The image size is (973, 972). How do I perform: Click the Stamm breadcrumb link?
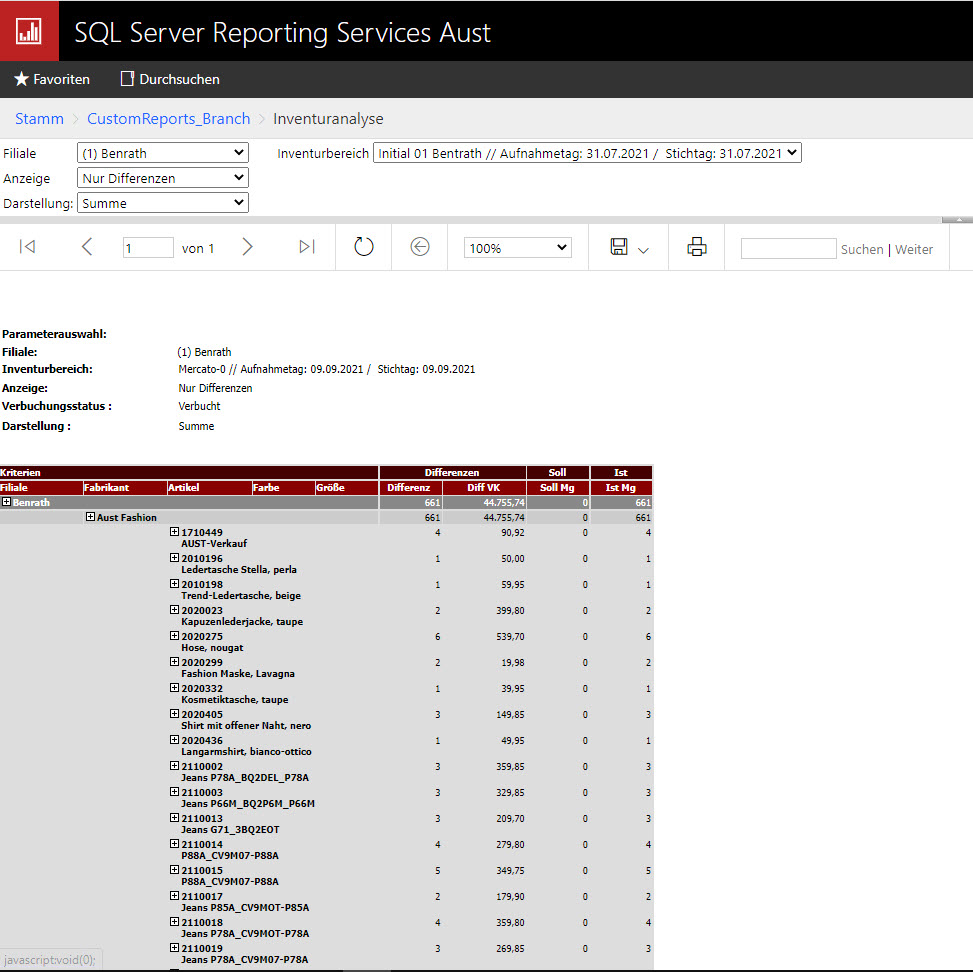[39, 119]
